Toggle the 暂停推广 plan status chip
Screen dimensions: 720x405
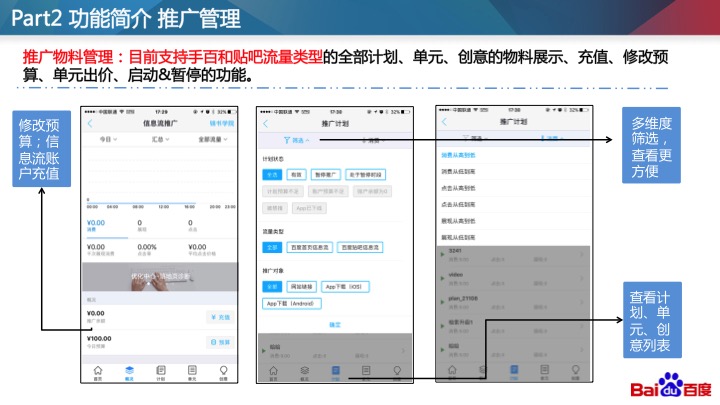[x=326, y=174]
